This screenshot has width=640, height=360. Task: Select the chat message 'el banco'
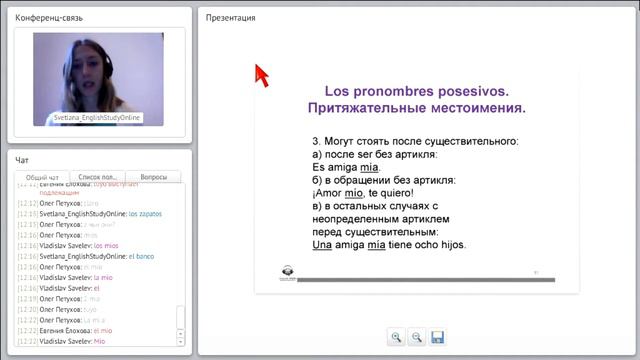pyautogui.click(x=142, y=256)
